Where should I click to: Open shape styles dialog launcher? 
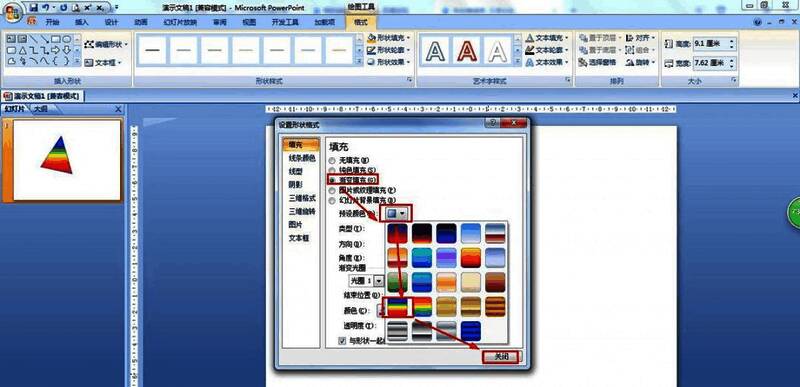coord(409,81)
